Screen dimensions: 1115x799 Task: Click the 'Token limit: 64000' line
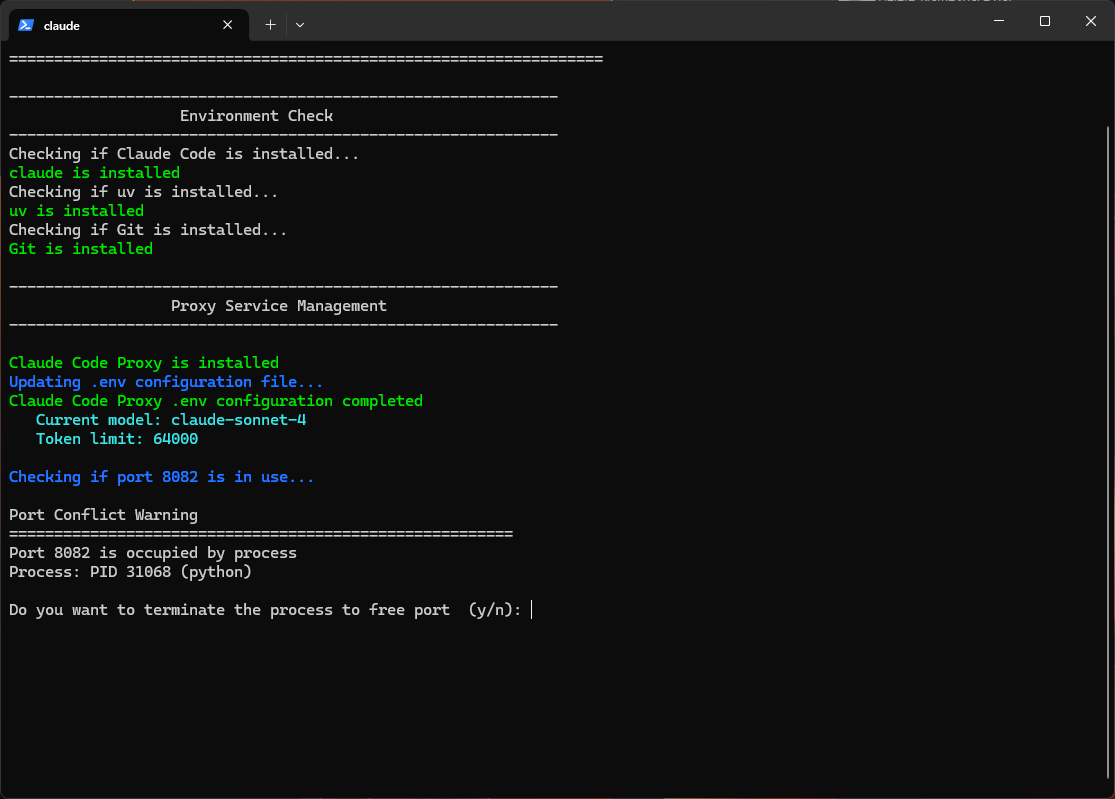[x=117, y=439]
